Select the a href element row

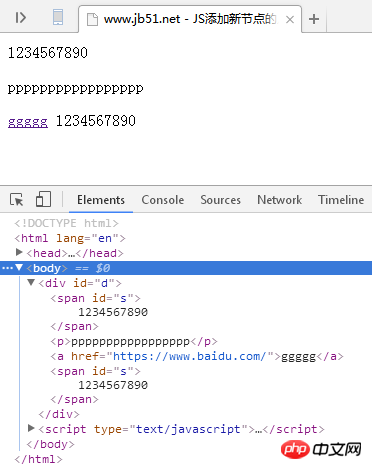(197, 356)
